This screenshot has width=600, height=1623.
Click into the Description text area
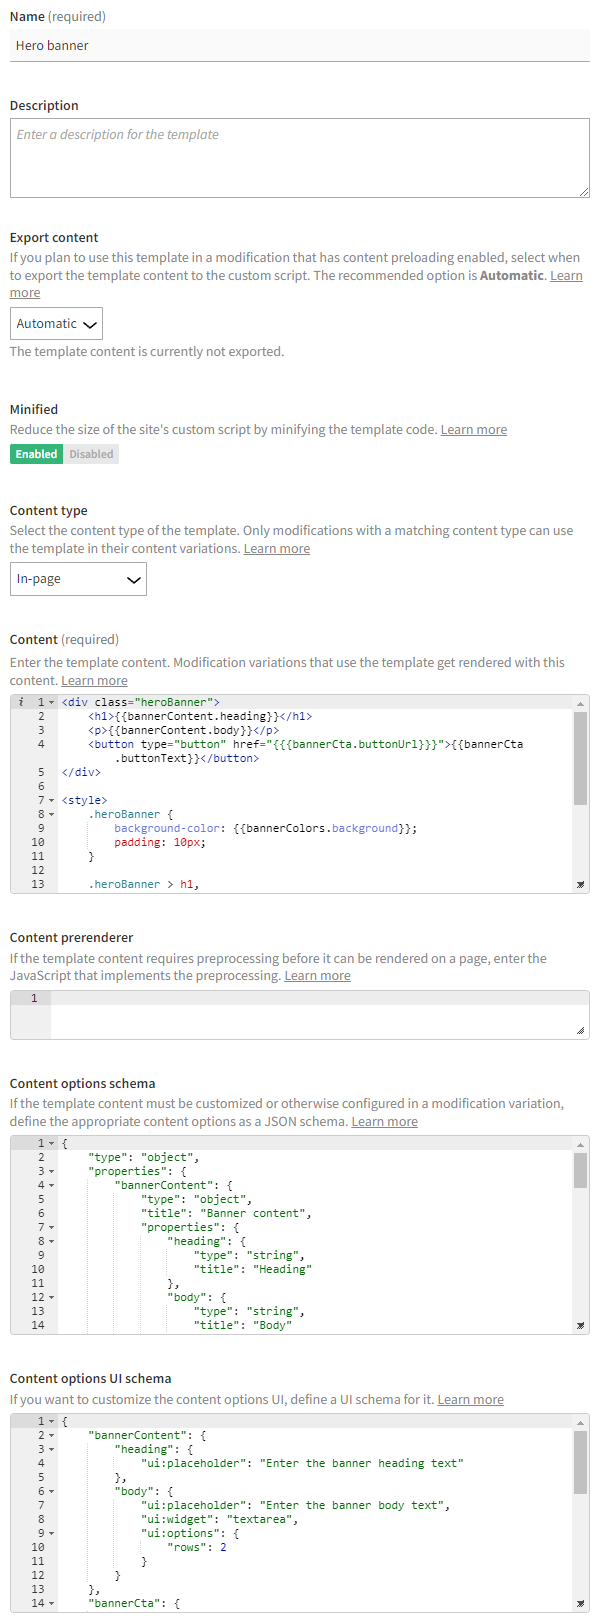point(298,158)
